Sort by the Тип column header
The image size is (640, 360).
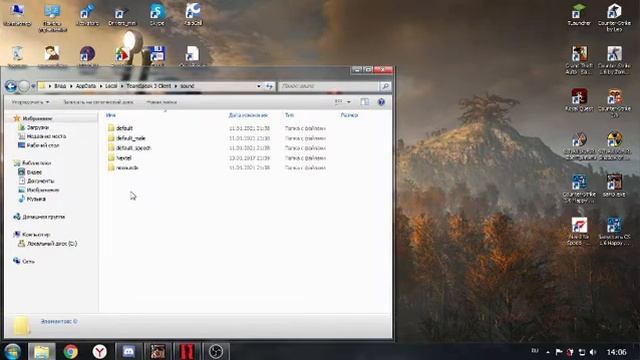(289, 116)
